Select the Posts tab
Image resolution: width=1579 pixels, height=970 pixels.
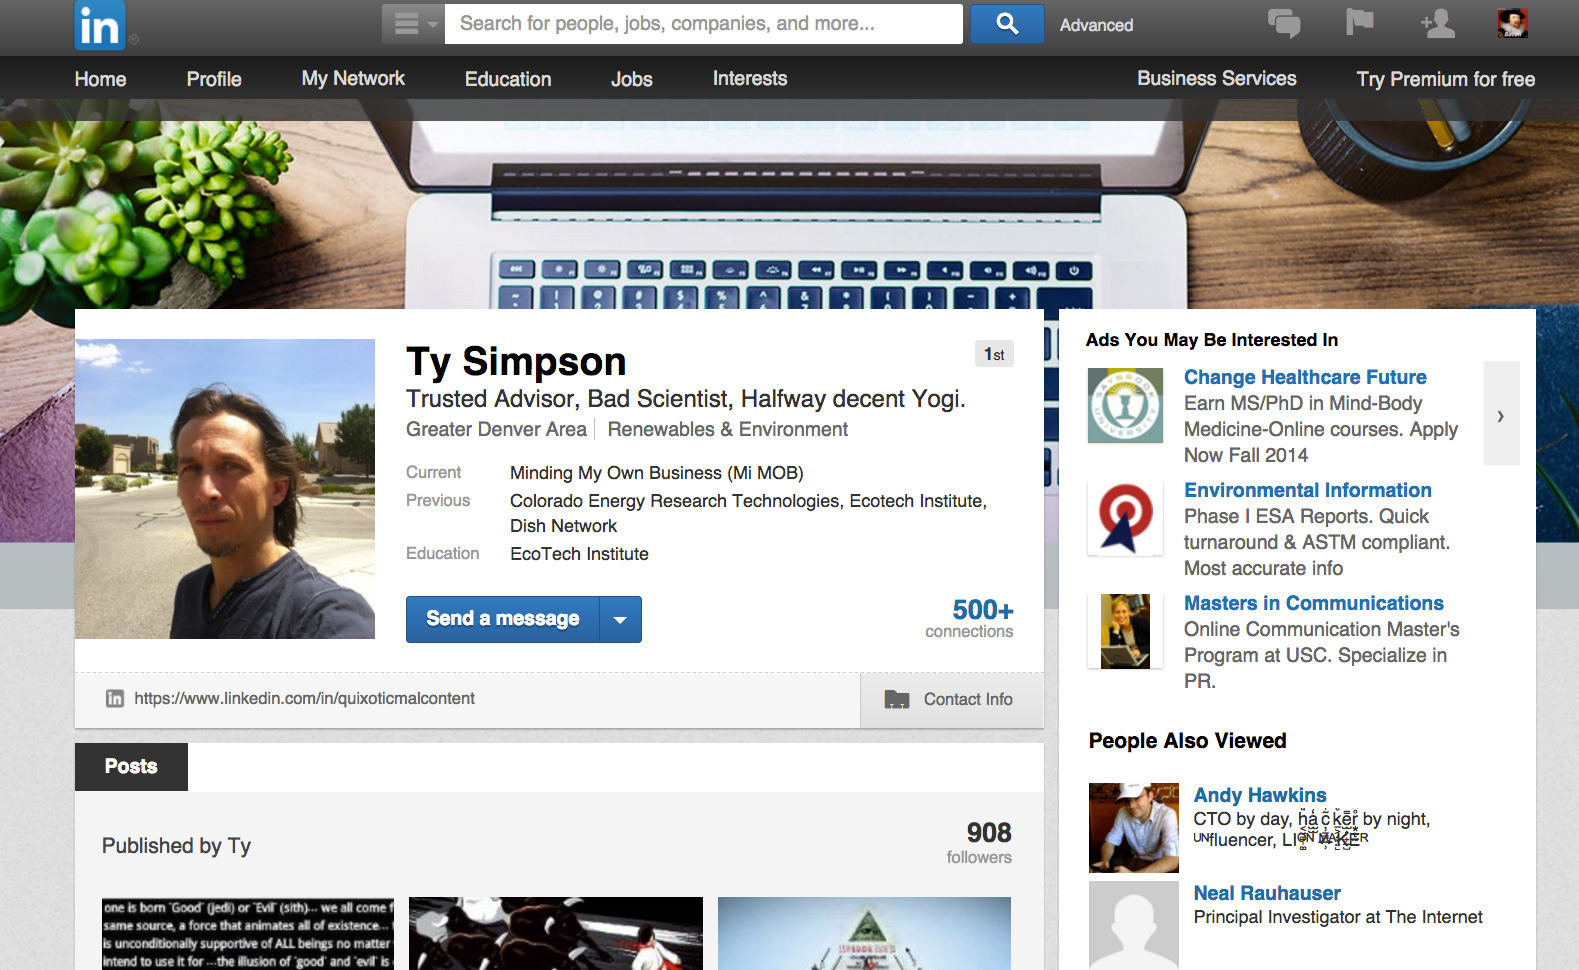pyautogui.click(x=131, y=767)
